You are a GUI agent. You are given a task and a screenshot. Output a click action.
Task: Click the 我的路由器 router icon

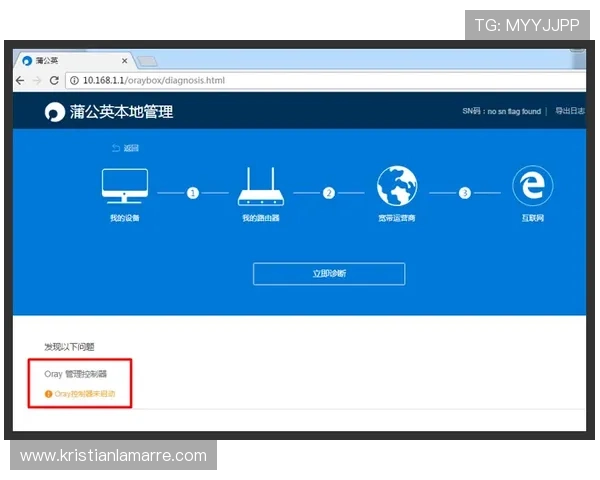tap(261, 186)
